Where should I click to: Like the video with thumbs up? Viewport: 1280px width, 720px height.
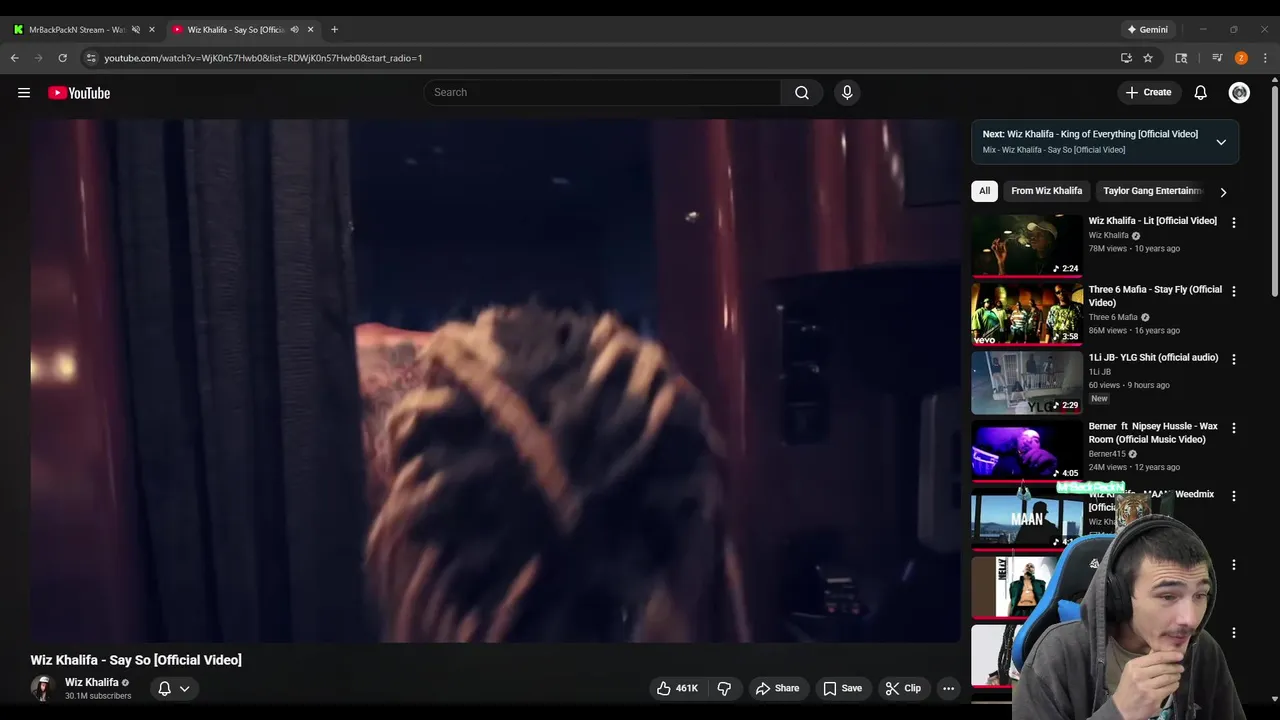point(677,688)
